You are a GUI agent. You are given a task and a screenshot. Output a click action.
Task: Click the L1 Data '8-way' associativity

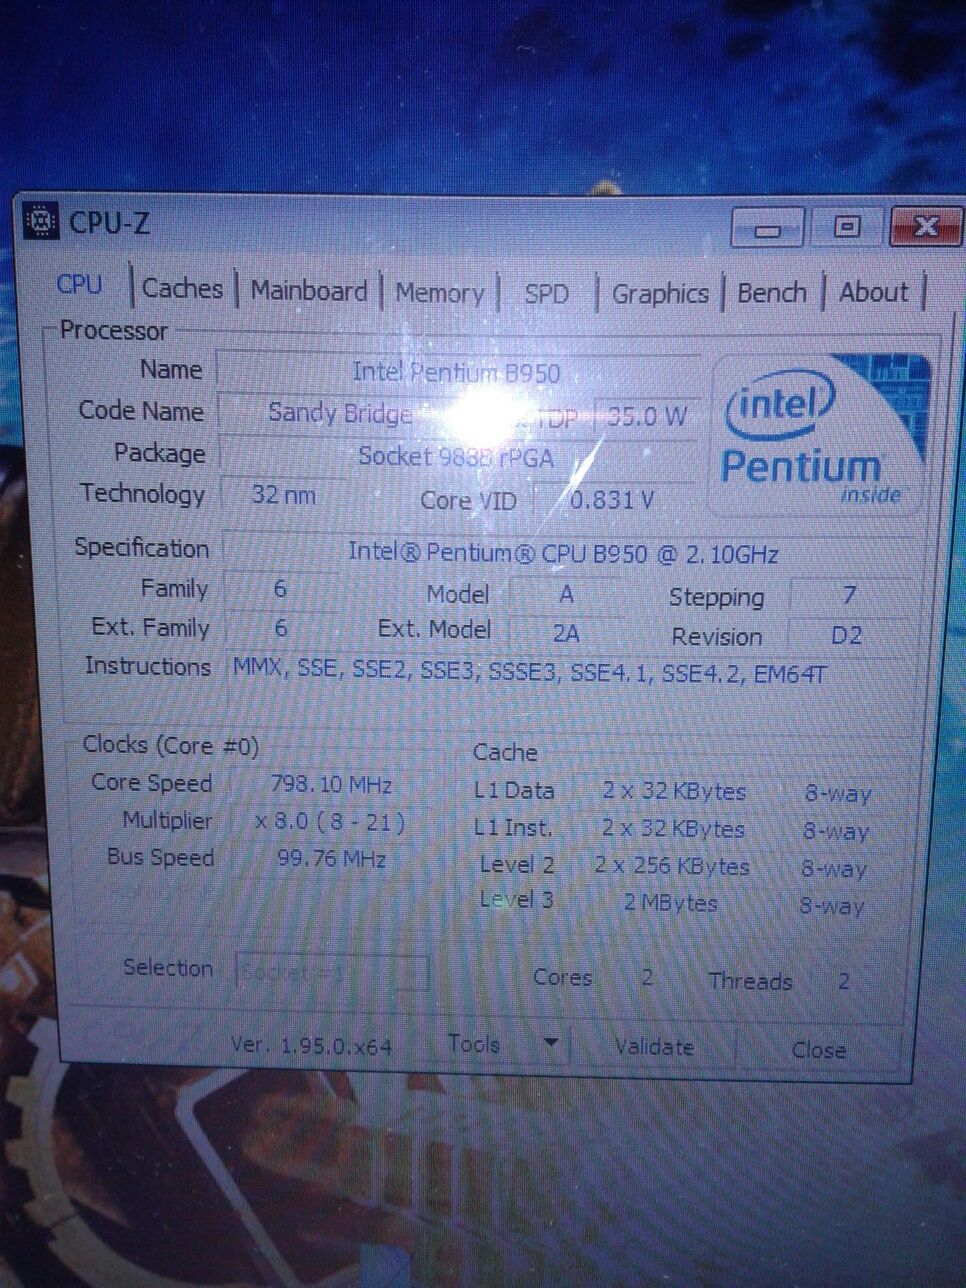(838, 794)
